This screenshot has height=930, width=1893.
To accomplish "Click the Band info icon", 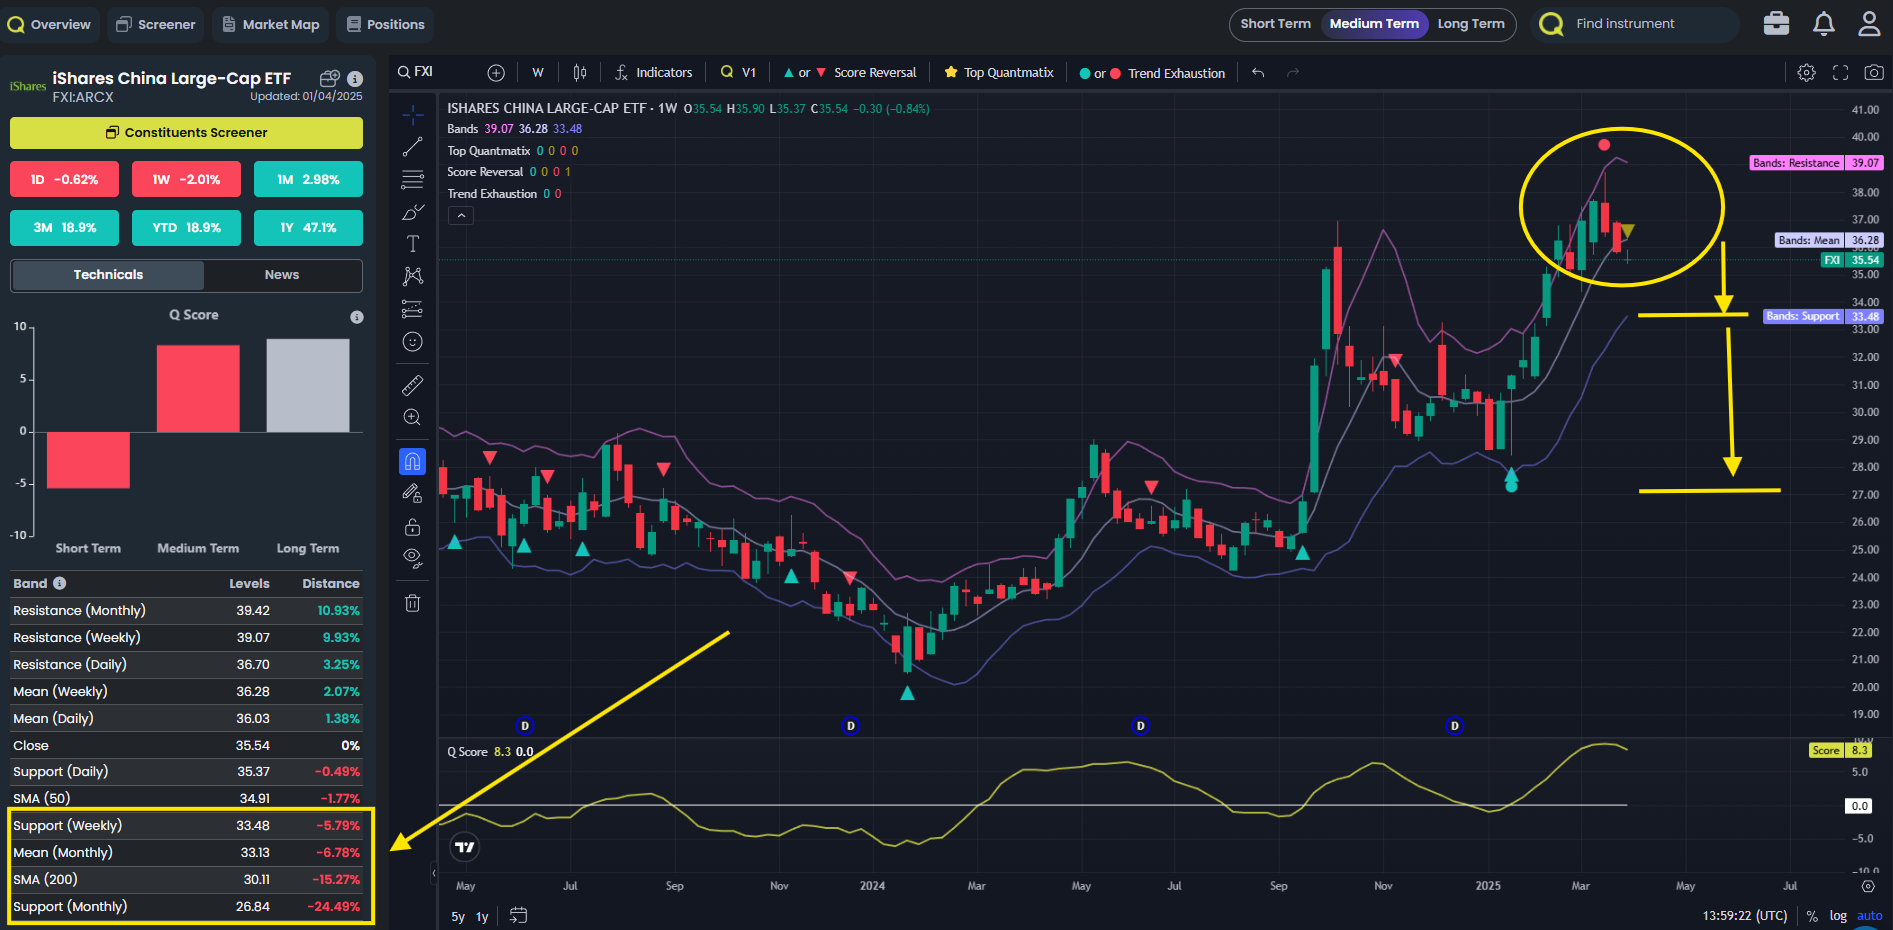I will point(60,583).
